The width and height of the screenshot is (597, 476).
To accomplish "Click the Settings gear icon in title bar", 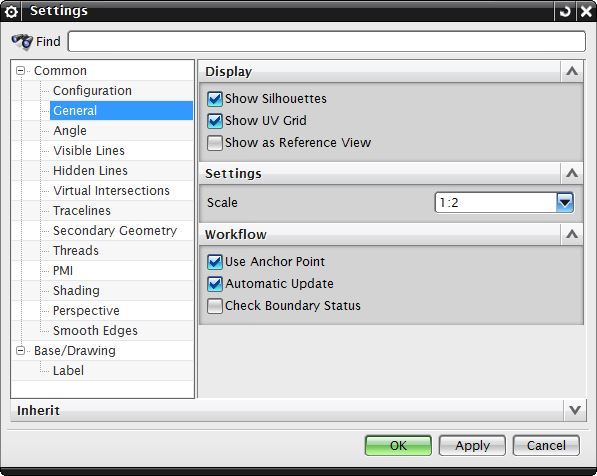I will 11,11.
